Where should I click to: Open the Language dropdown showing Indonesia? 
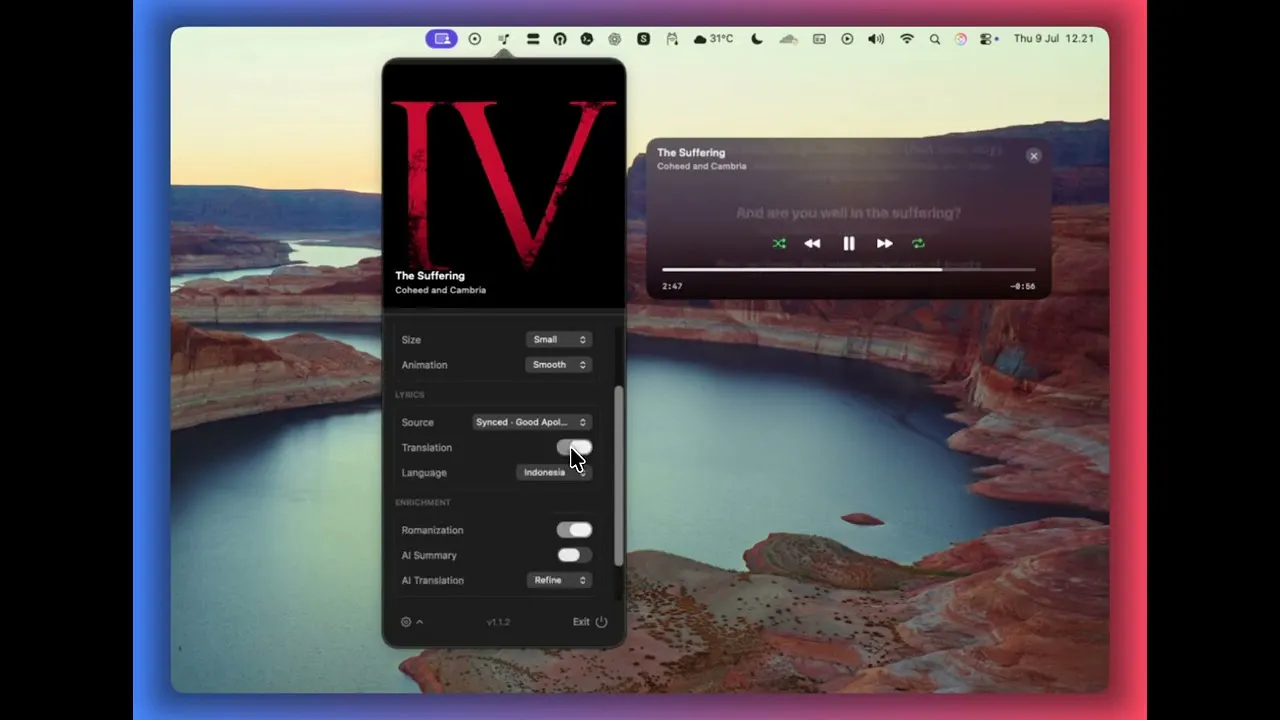pyautogui.click(x=555, y=472)
